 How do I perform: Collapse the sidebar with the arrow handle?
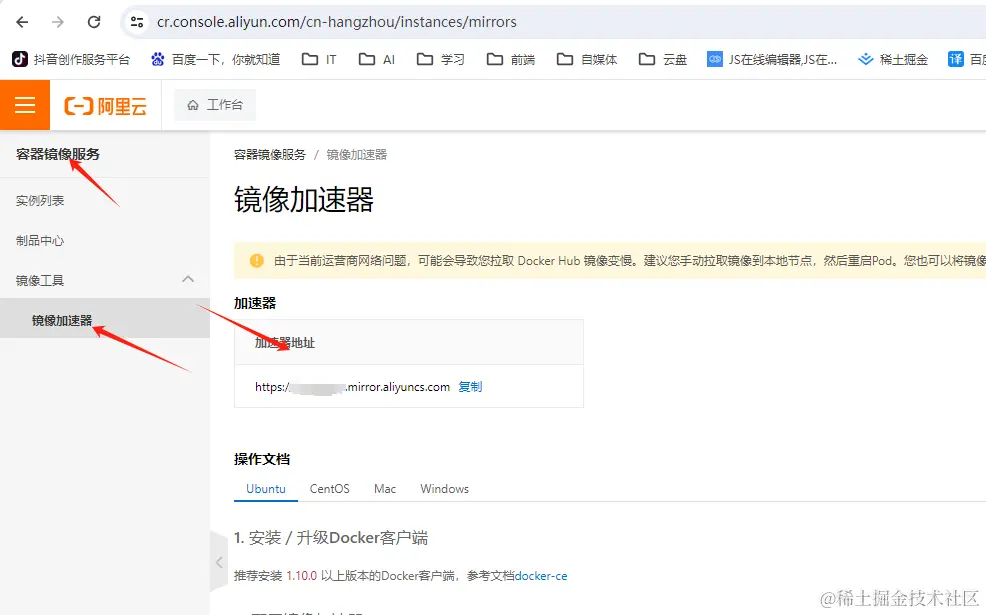pos(219,562)
